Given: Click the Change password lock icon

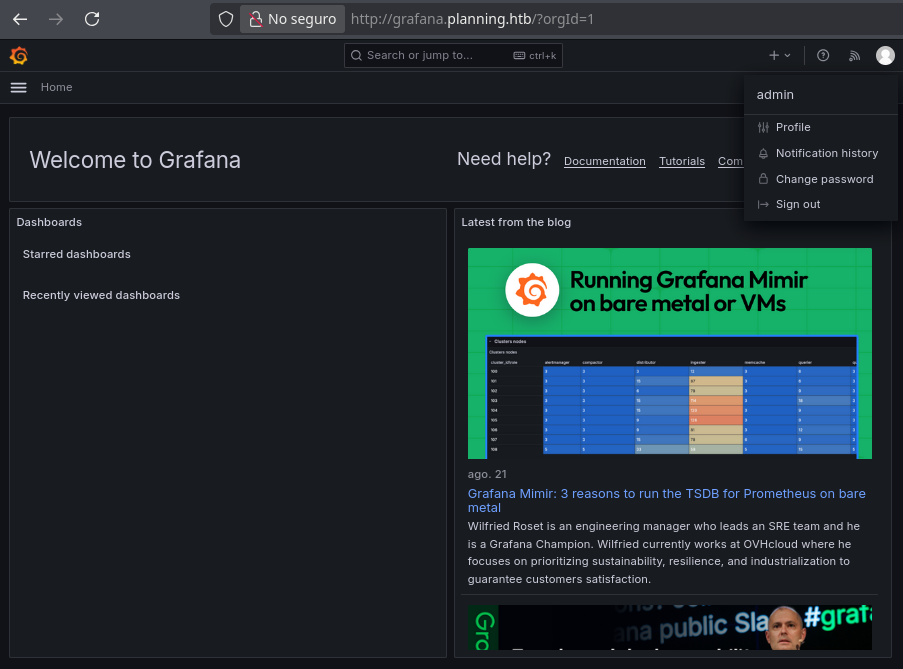Looking at the screenshot, I should tap(763, 179).
